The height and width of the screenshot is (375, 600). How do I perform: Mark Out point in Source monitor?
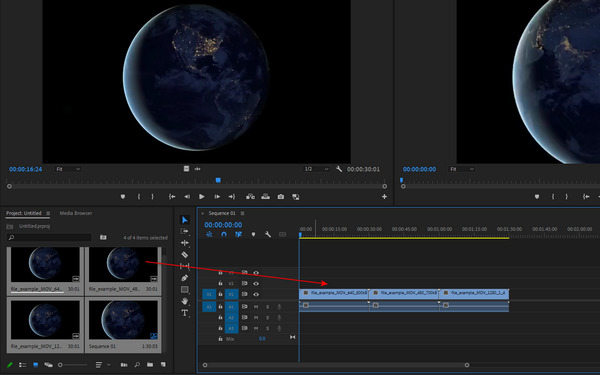pyautogui.click(x=152, y=197)
